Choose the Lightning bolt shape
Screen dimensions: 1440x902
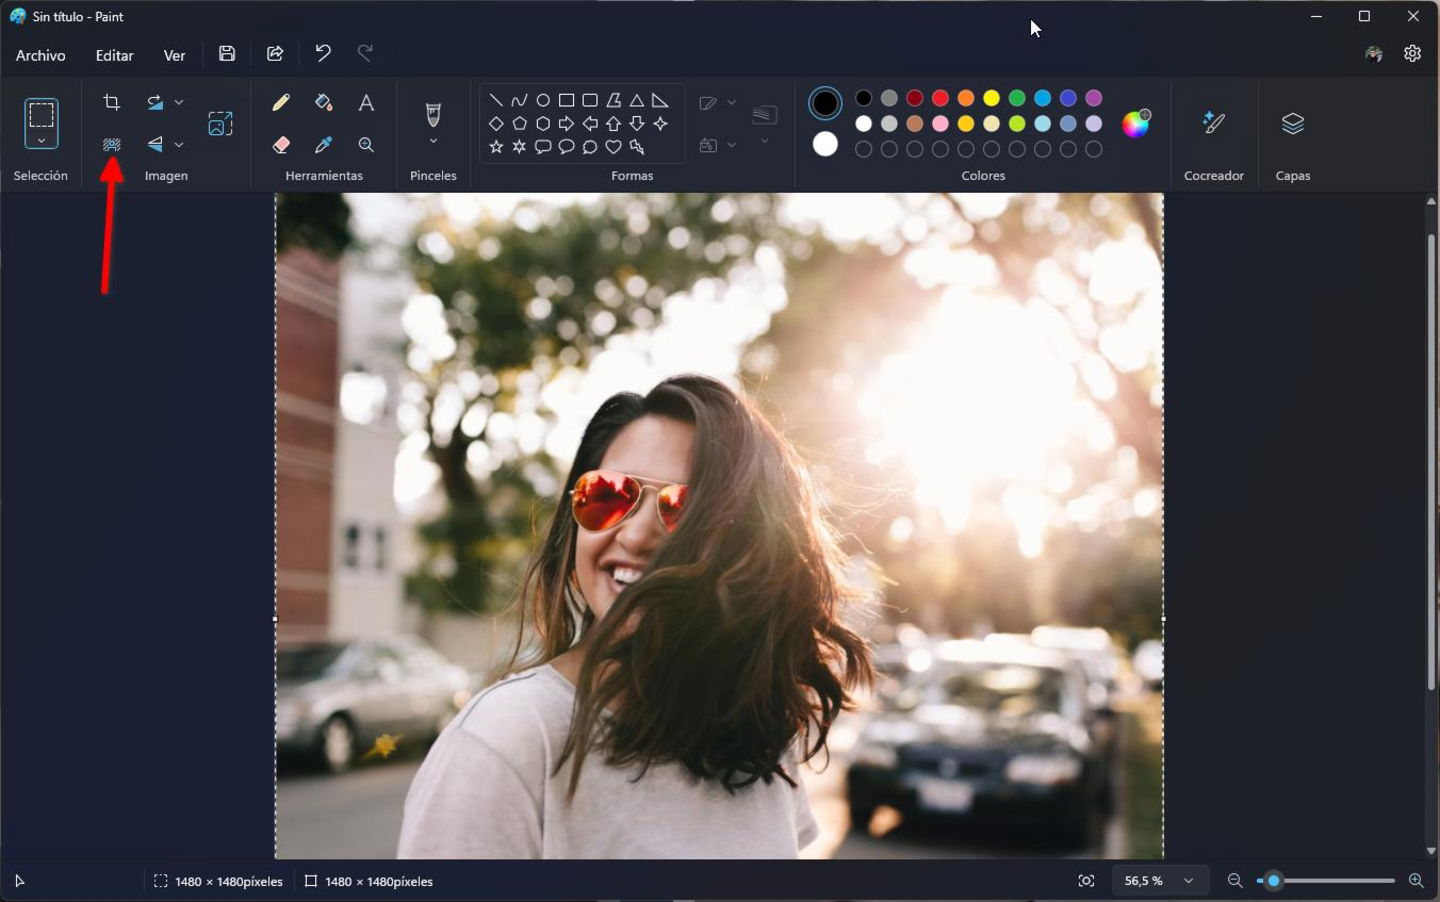click(637, 147)
